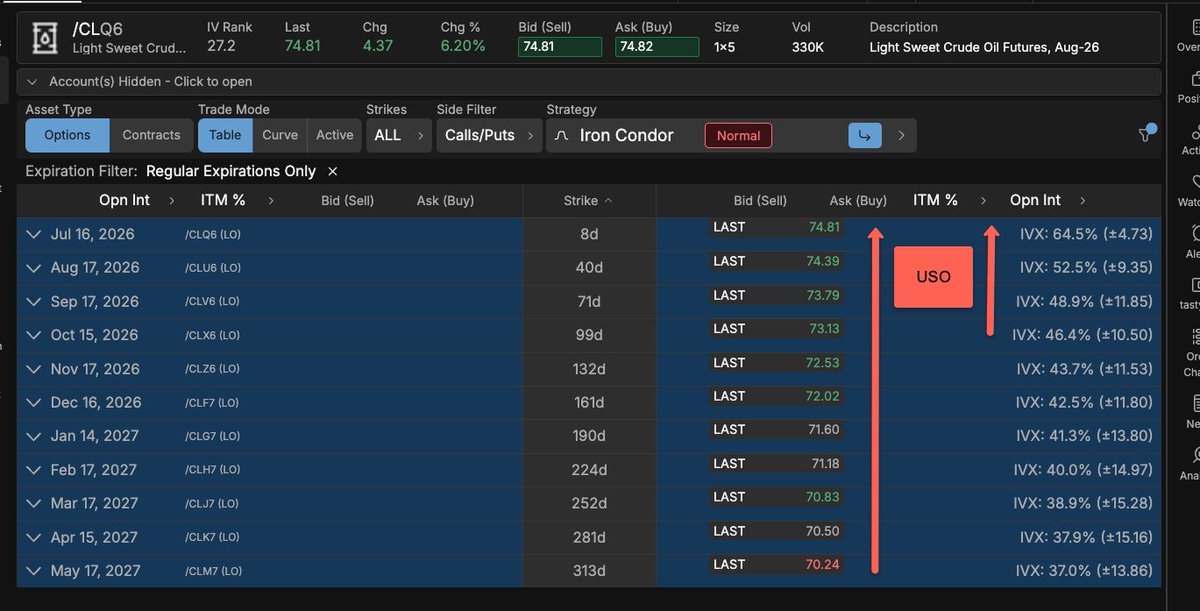The width and height of the screenshot is (1200, 611).
Task: Click the Chg value 4.37
Action: pyautogui.click(x=377, y=46)
